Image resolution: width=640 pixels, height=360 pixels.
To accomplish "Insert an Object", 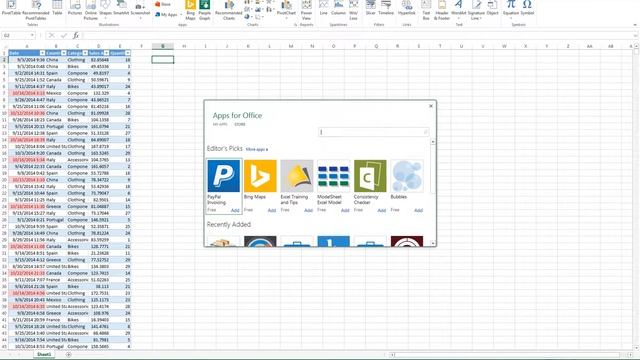I will click(493, 8).
